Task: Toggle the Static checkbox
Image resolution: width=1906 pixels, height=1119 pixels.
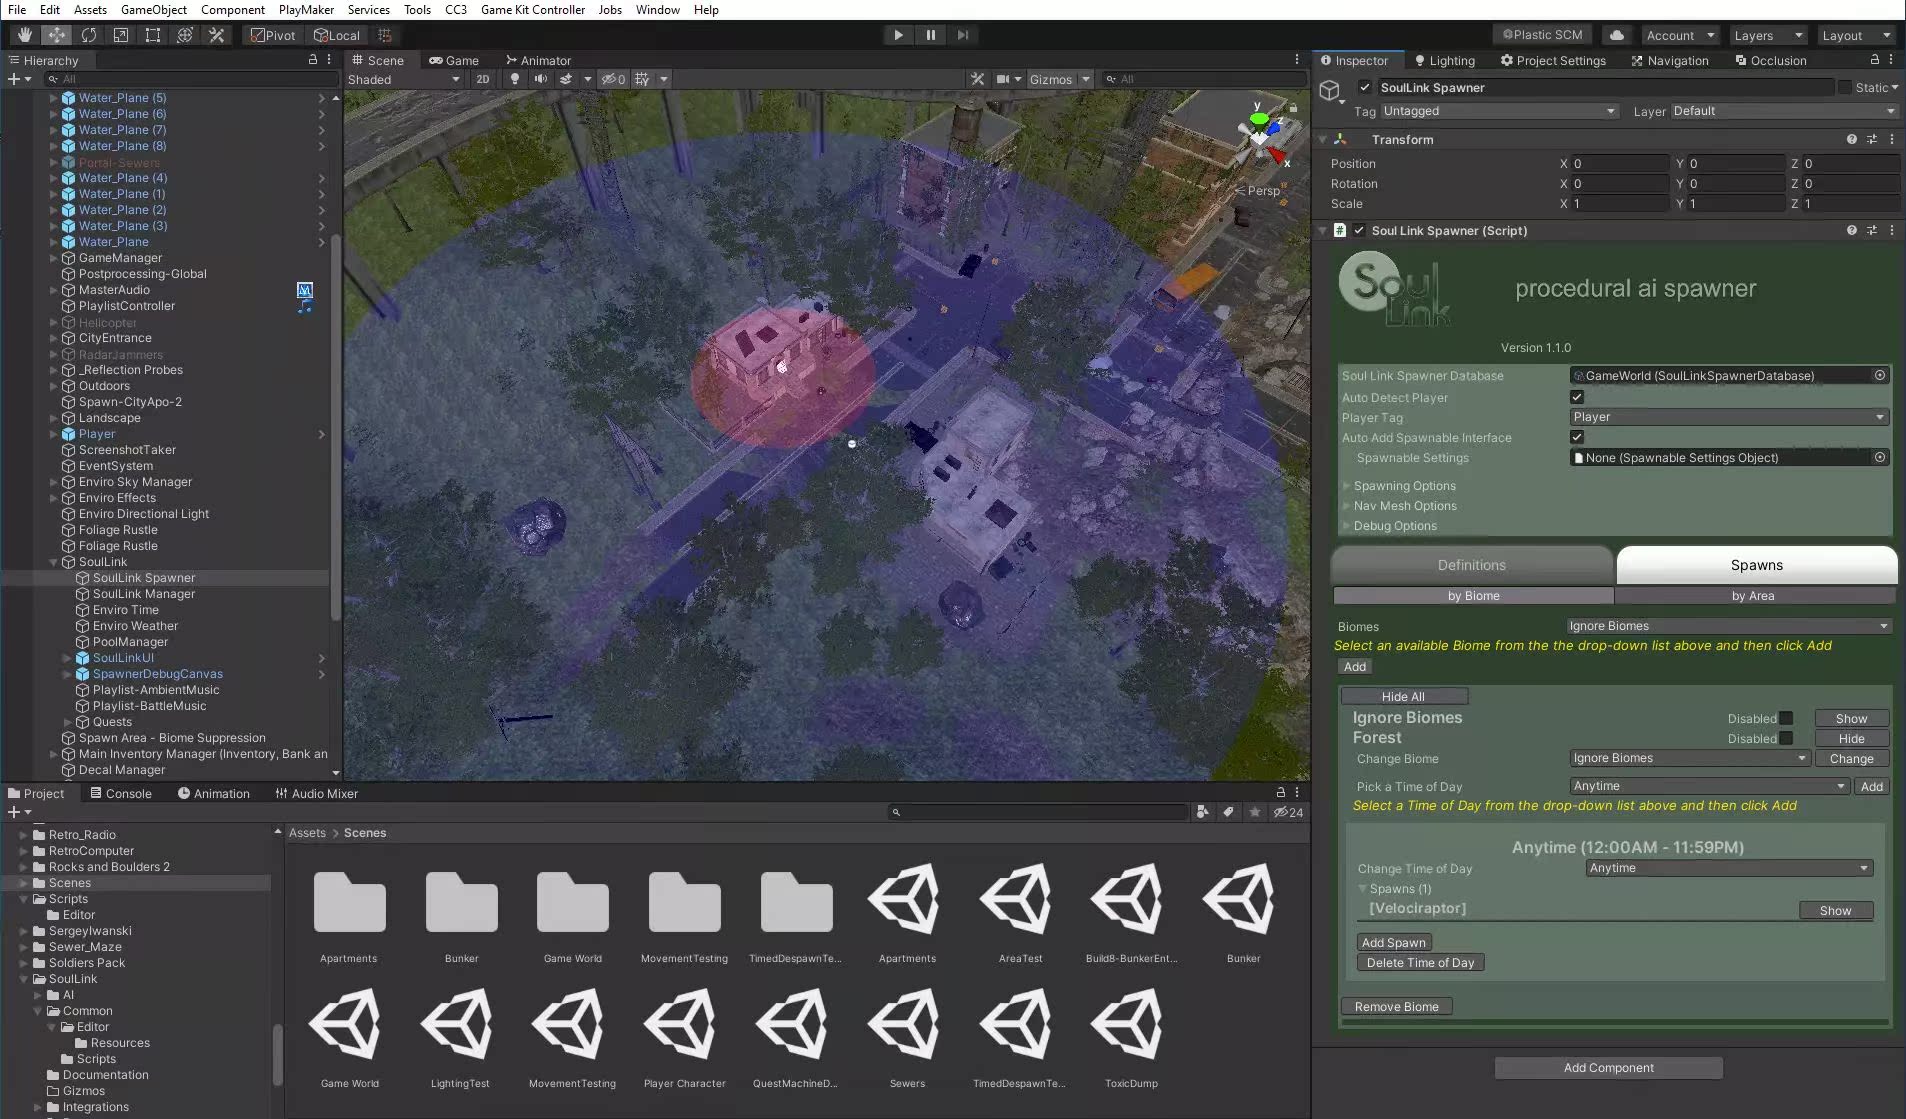Action: [x=1845, y=87]
